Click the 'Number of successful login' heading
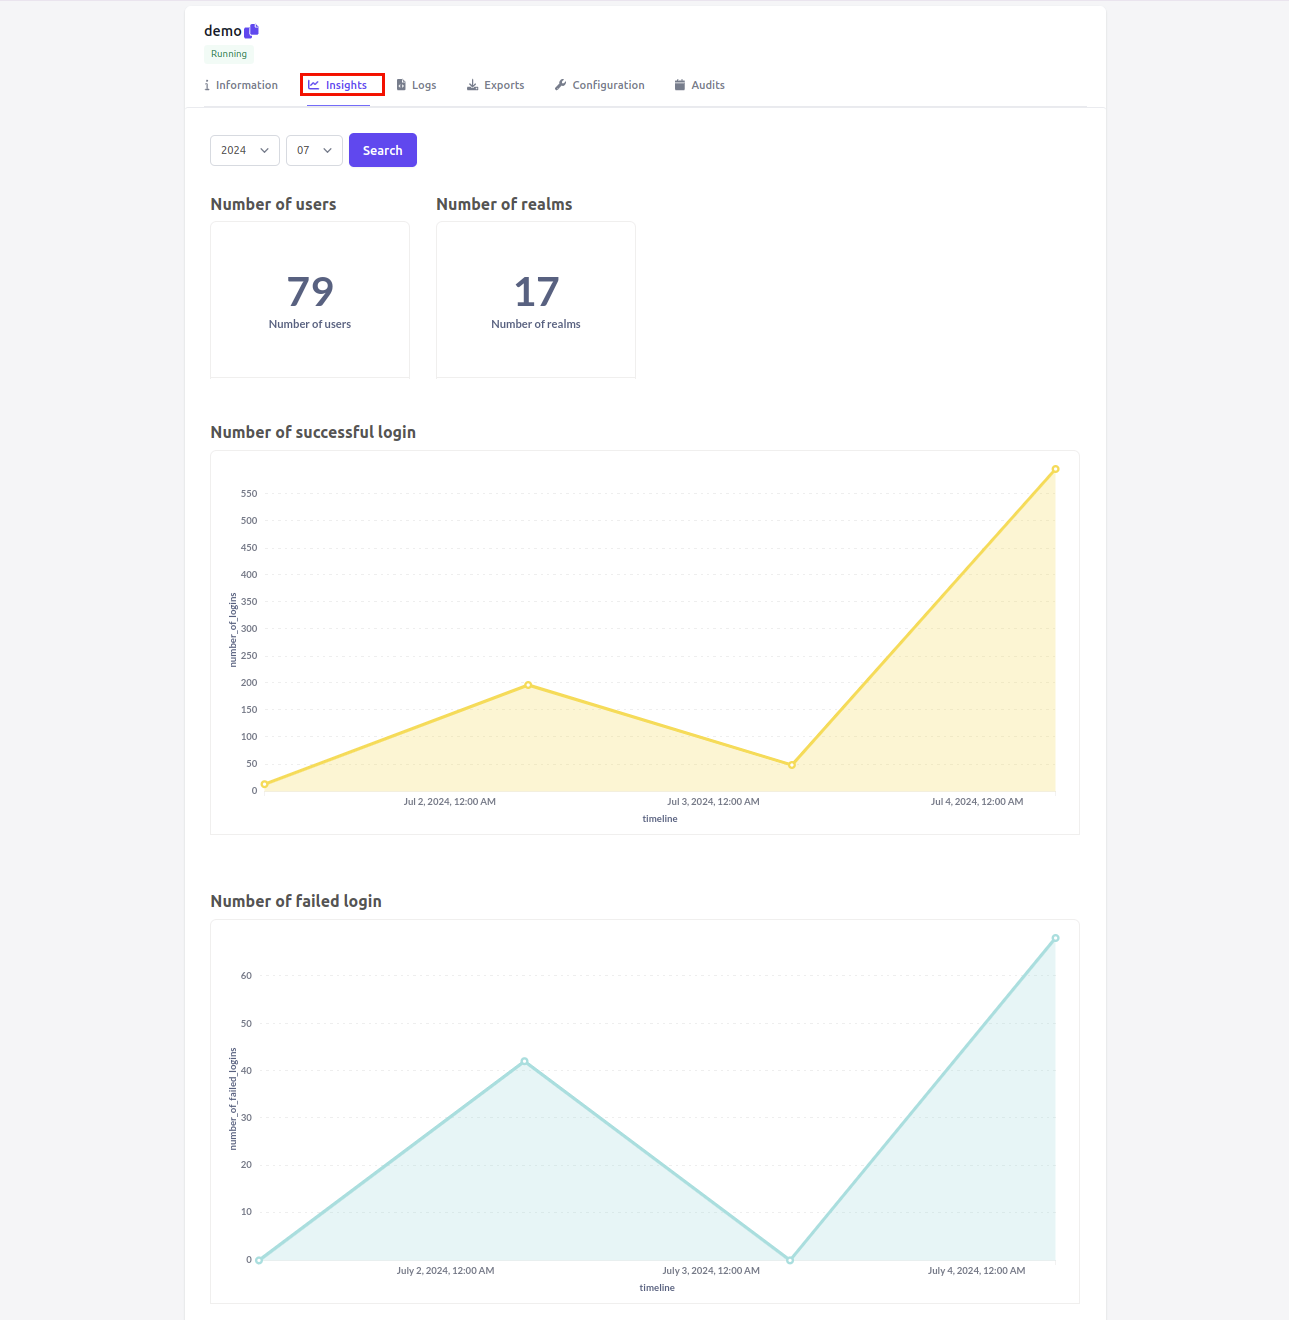 (313, 432)
